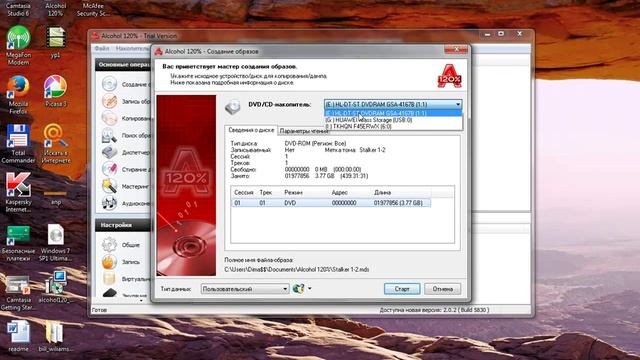Open the amp file on the desktop

(56, 196)
